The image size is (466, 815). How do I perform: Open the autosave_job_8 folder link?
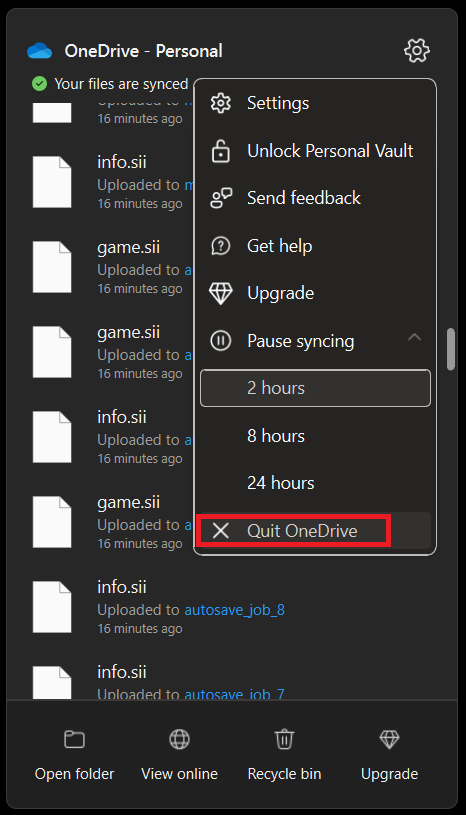[235, 610]
